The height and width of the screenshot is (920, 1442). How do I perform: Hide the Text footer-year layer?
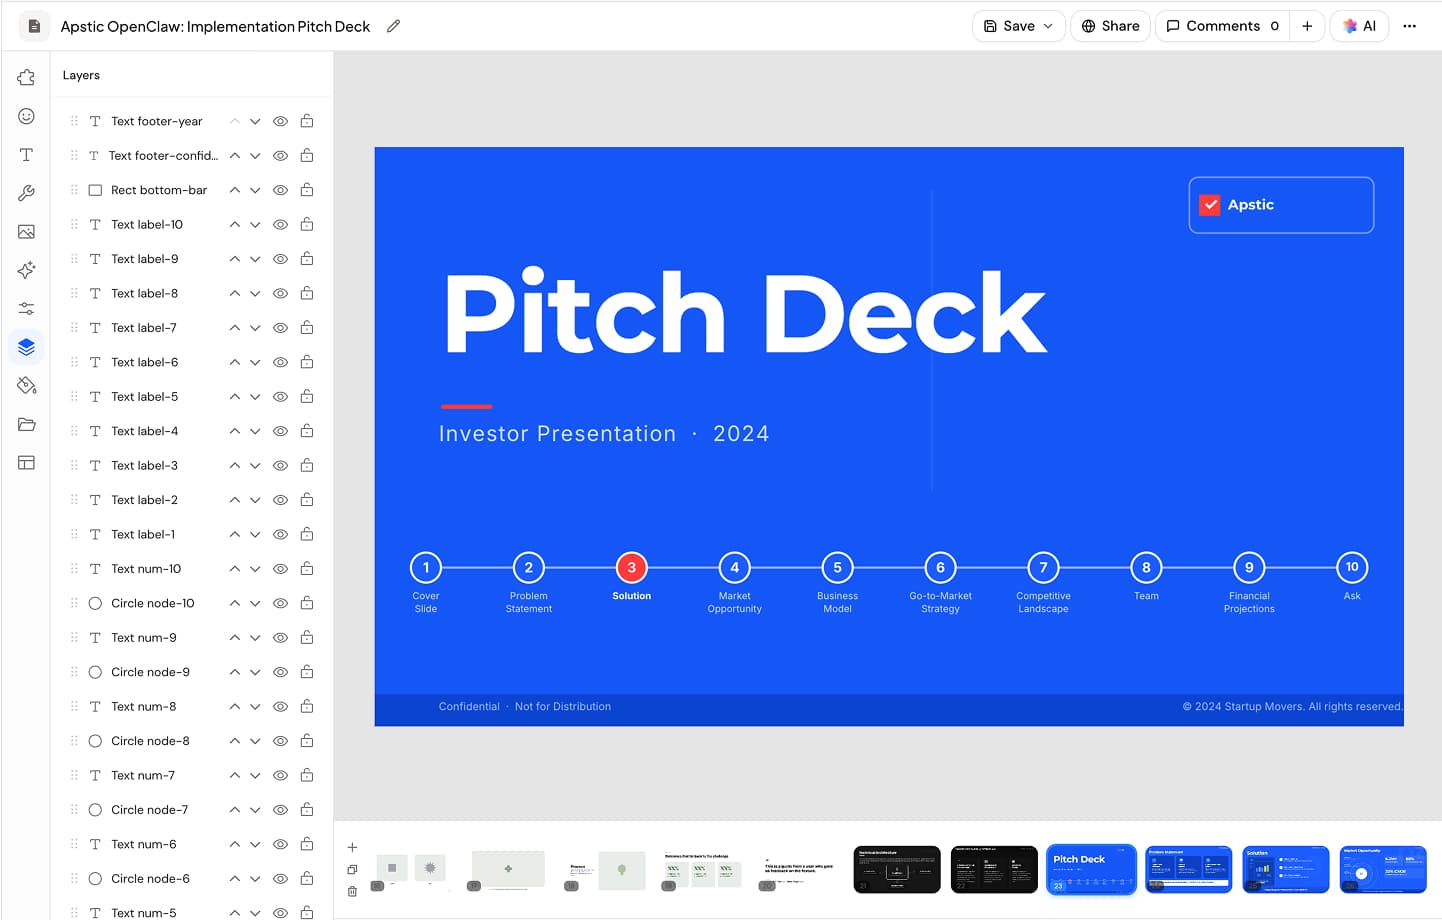[x=280, y=120]
